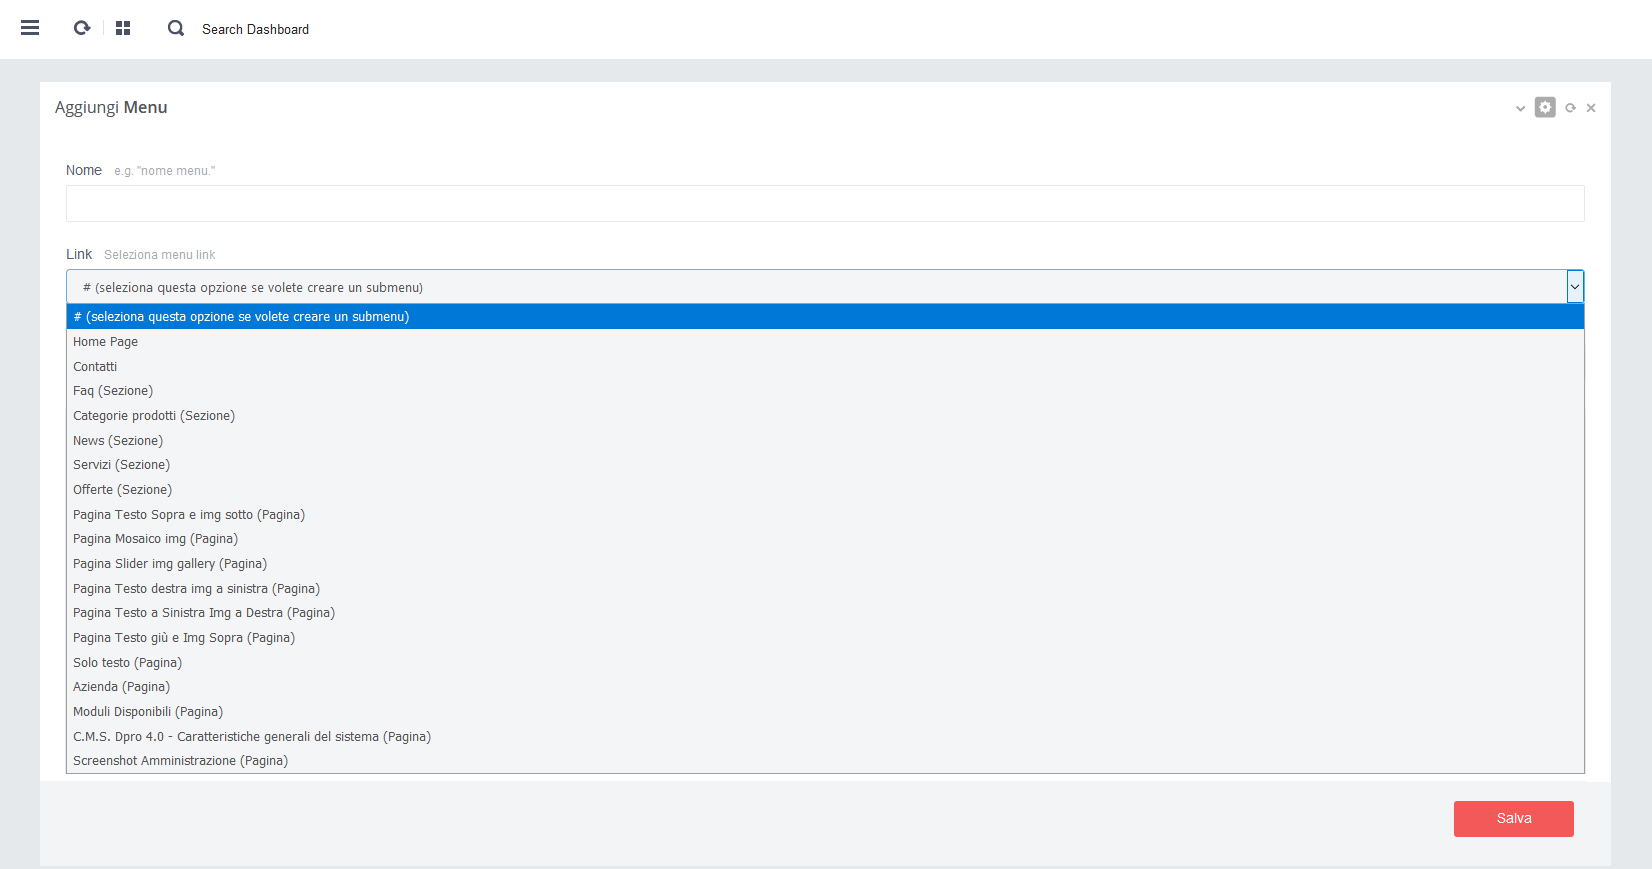Click the refresh icon in top bar
Image resolution: width=1652 pixels, height=869 pixels.
coord(82,28)
